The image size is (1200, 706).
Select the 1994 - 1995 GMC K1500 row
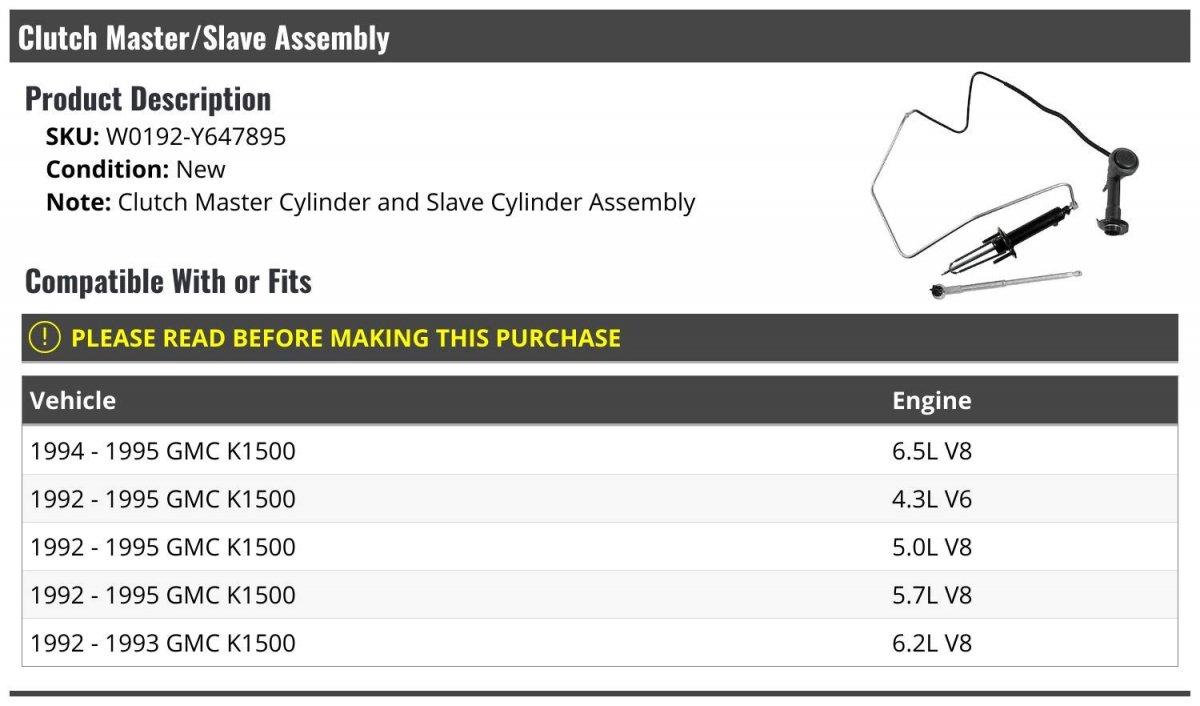click(x=163, y=451)
